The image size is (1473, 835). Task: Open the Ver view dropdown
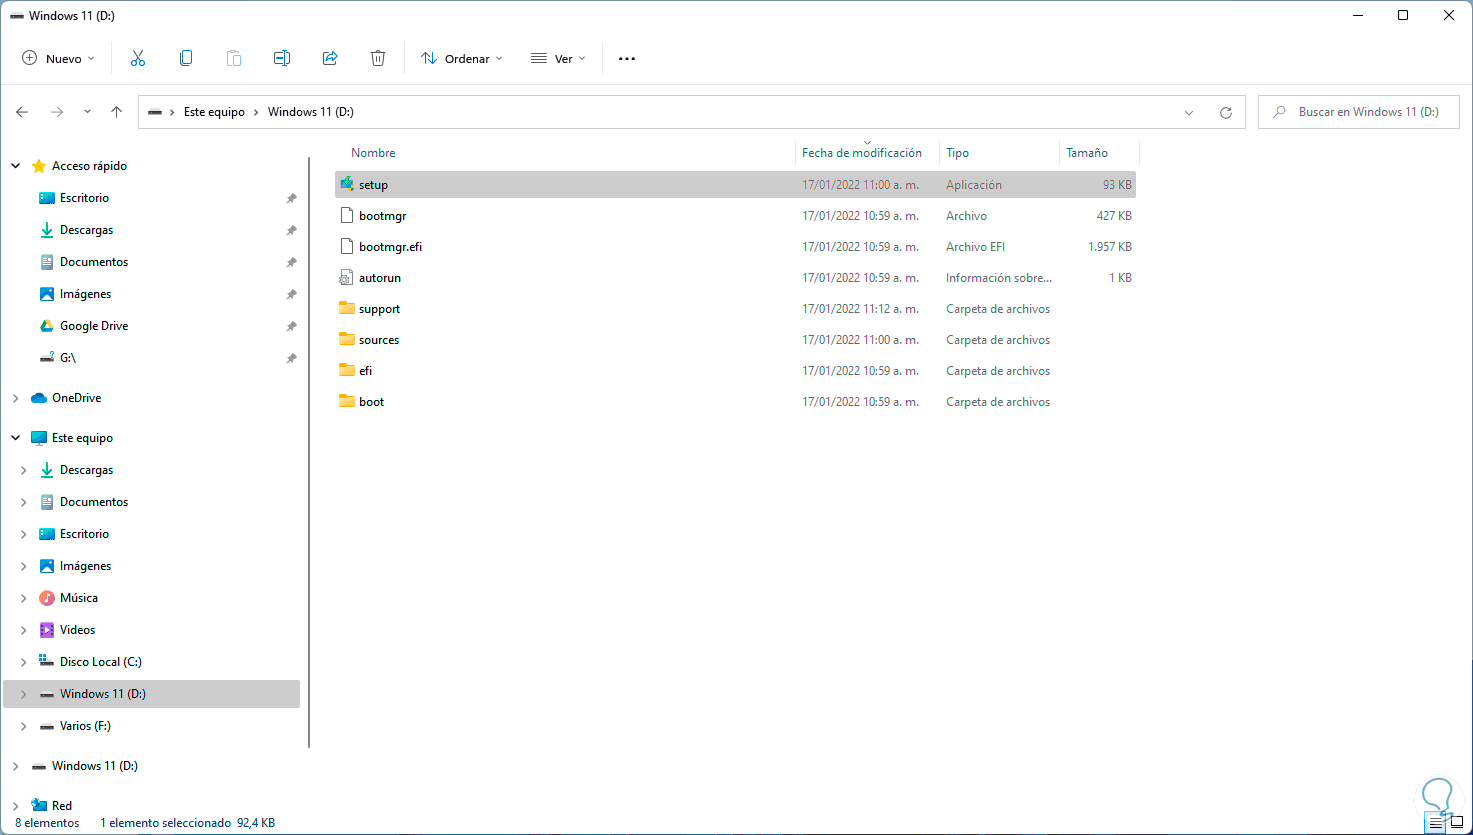(558, 58)
